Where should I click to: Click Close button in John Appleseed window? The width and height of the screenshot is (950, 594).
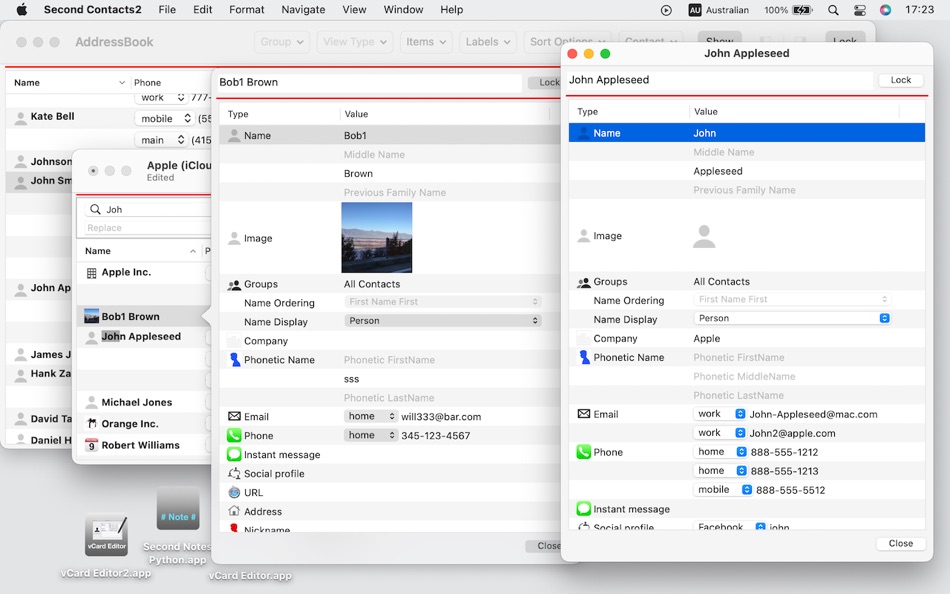point(900,543)
